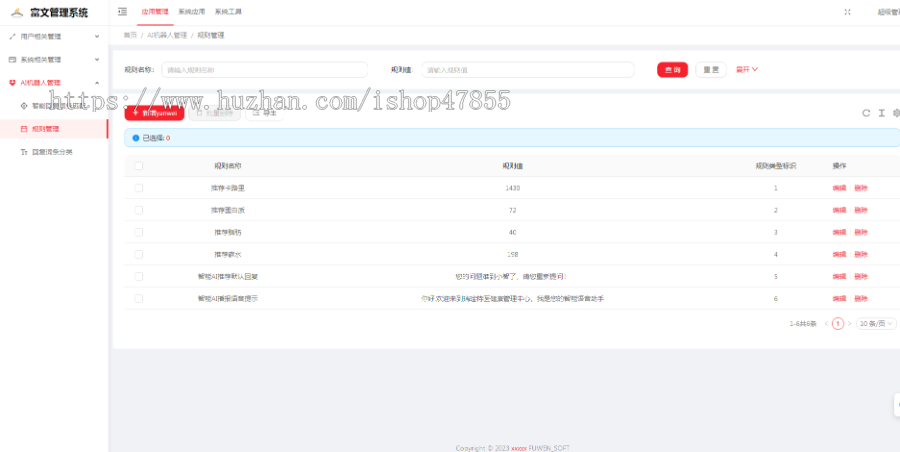Expand more search filters via 展开
The image size is (900, 452).
click(747, 69)
